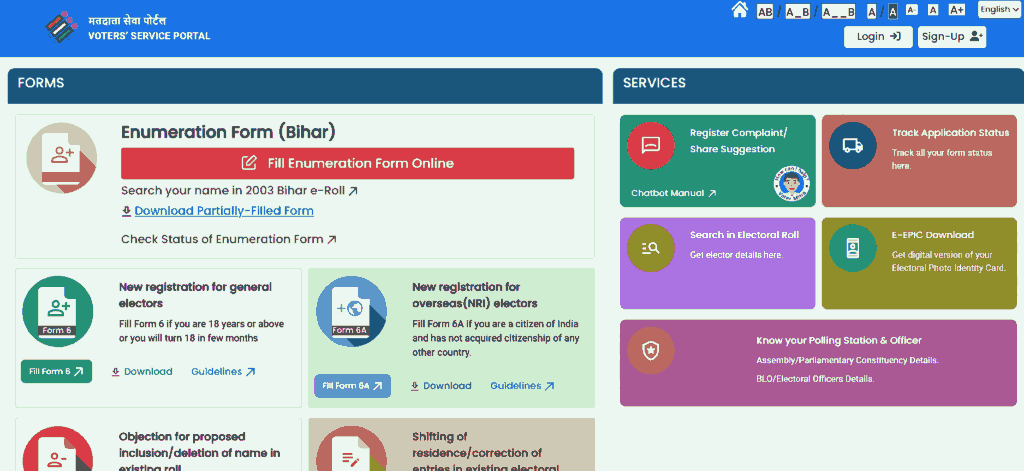This screenshot has width=1024, height=471.
Task: Click New registration for general electors heading
Action: click(x=195, y=295)
